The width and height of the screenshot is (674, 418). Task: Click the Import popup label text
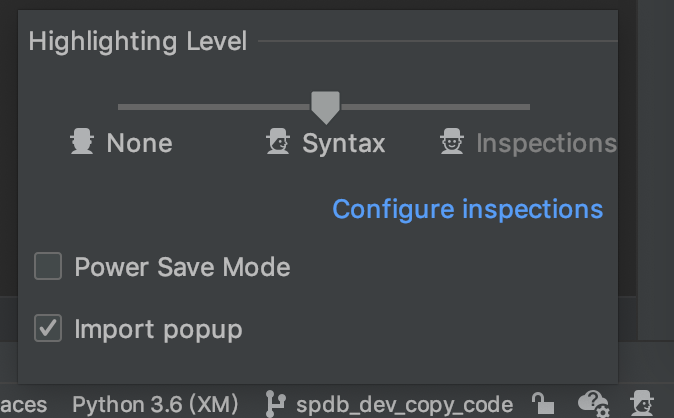(x=158, y=328)
